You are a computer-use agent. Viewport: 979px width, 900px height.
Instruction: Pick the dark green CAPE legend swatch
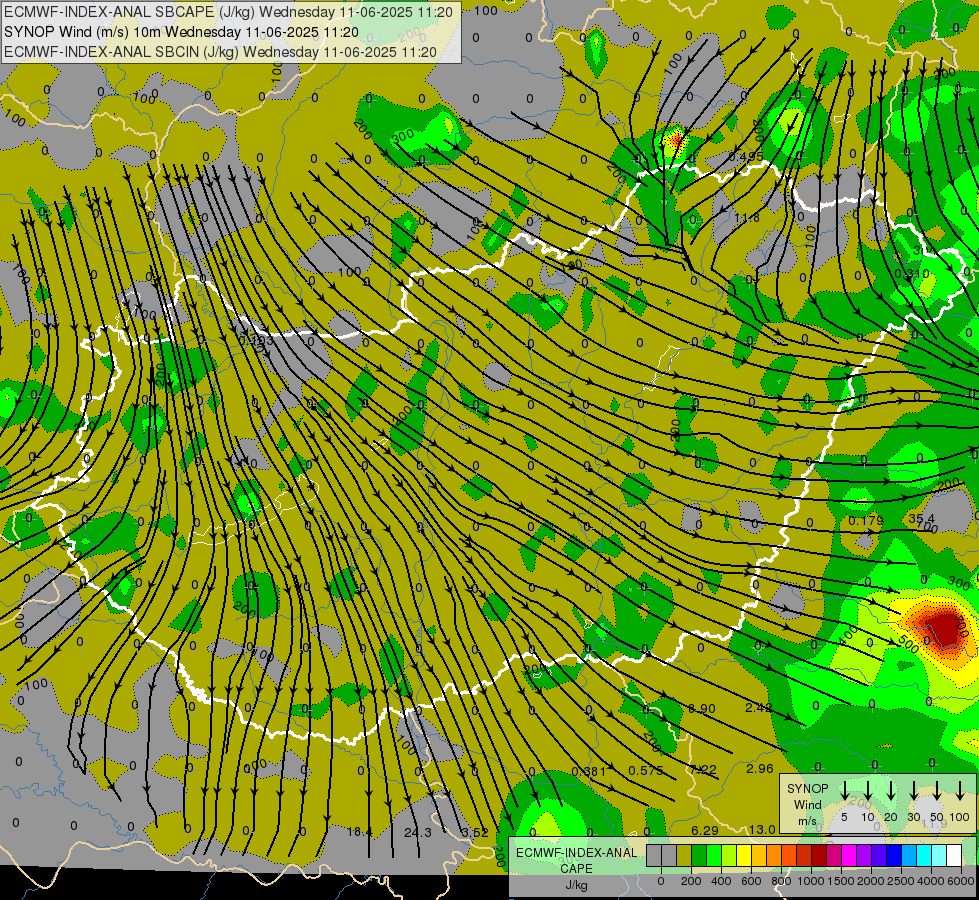click(699, 856)
